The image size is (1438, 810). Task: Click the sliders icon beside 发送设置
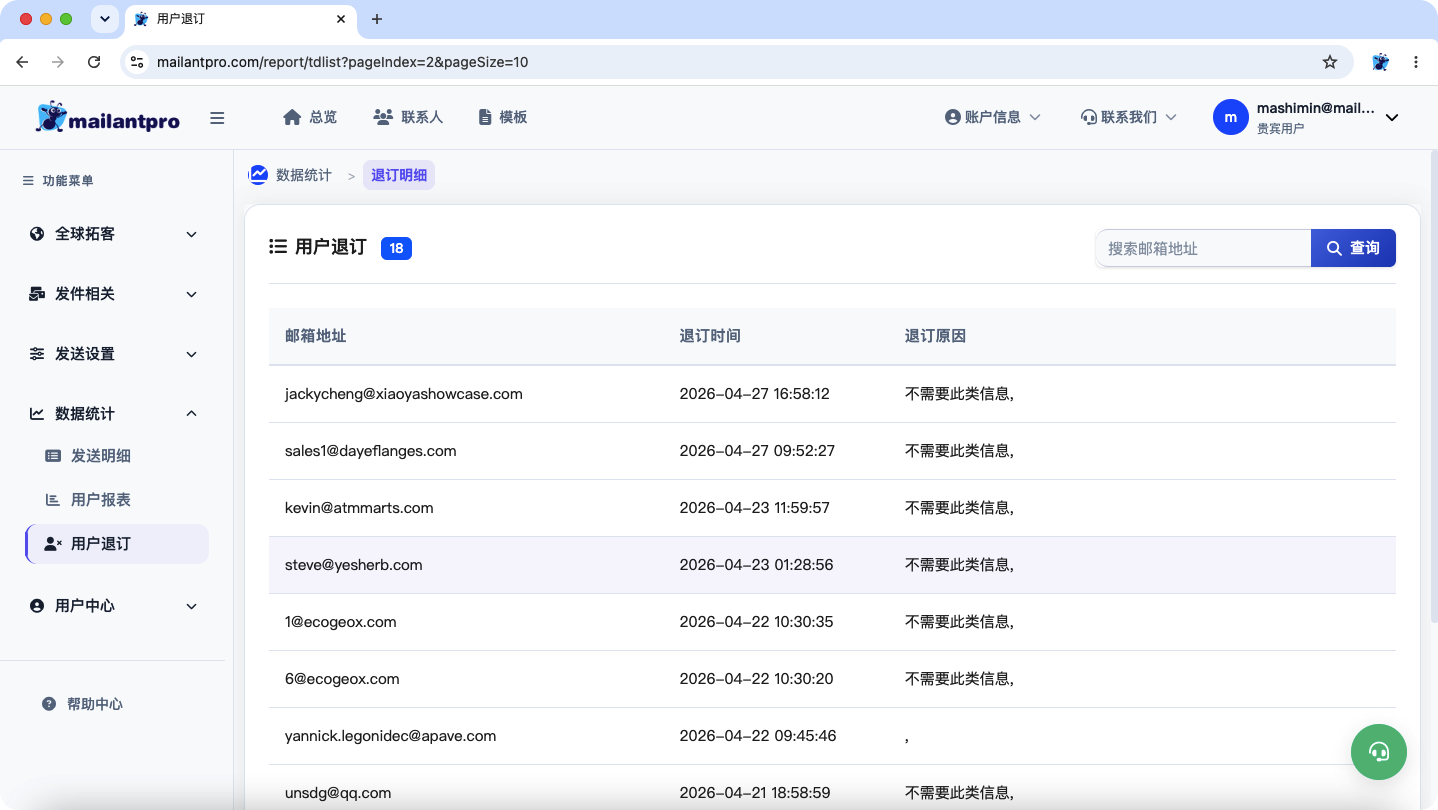(37, 354)
